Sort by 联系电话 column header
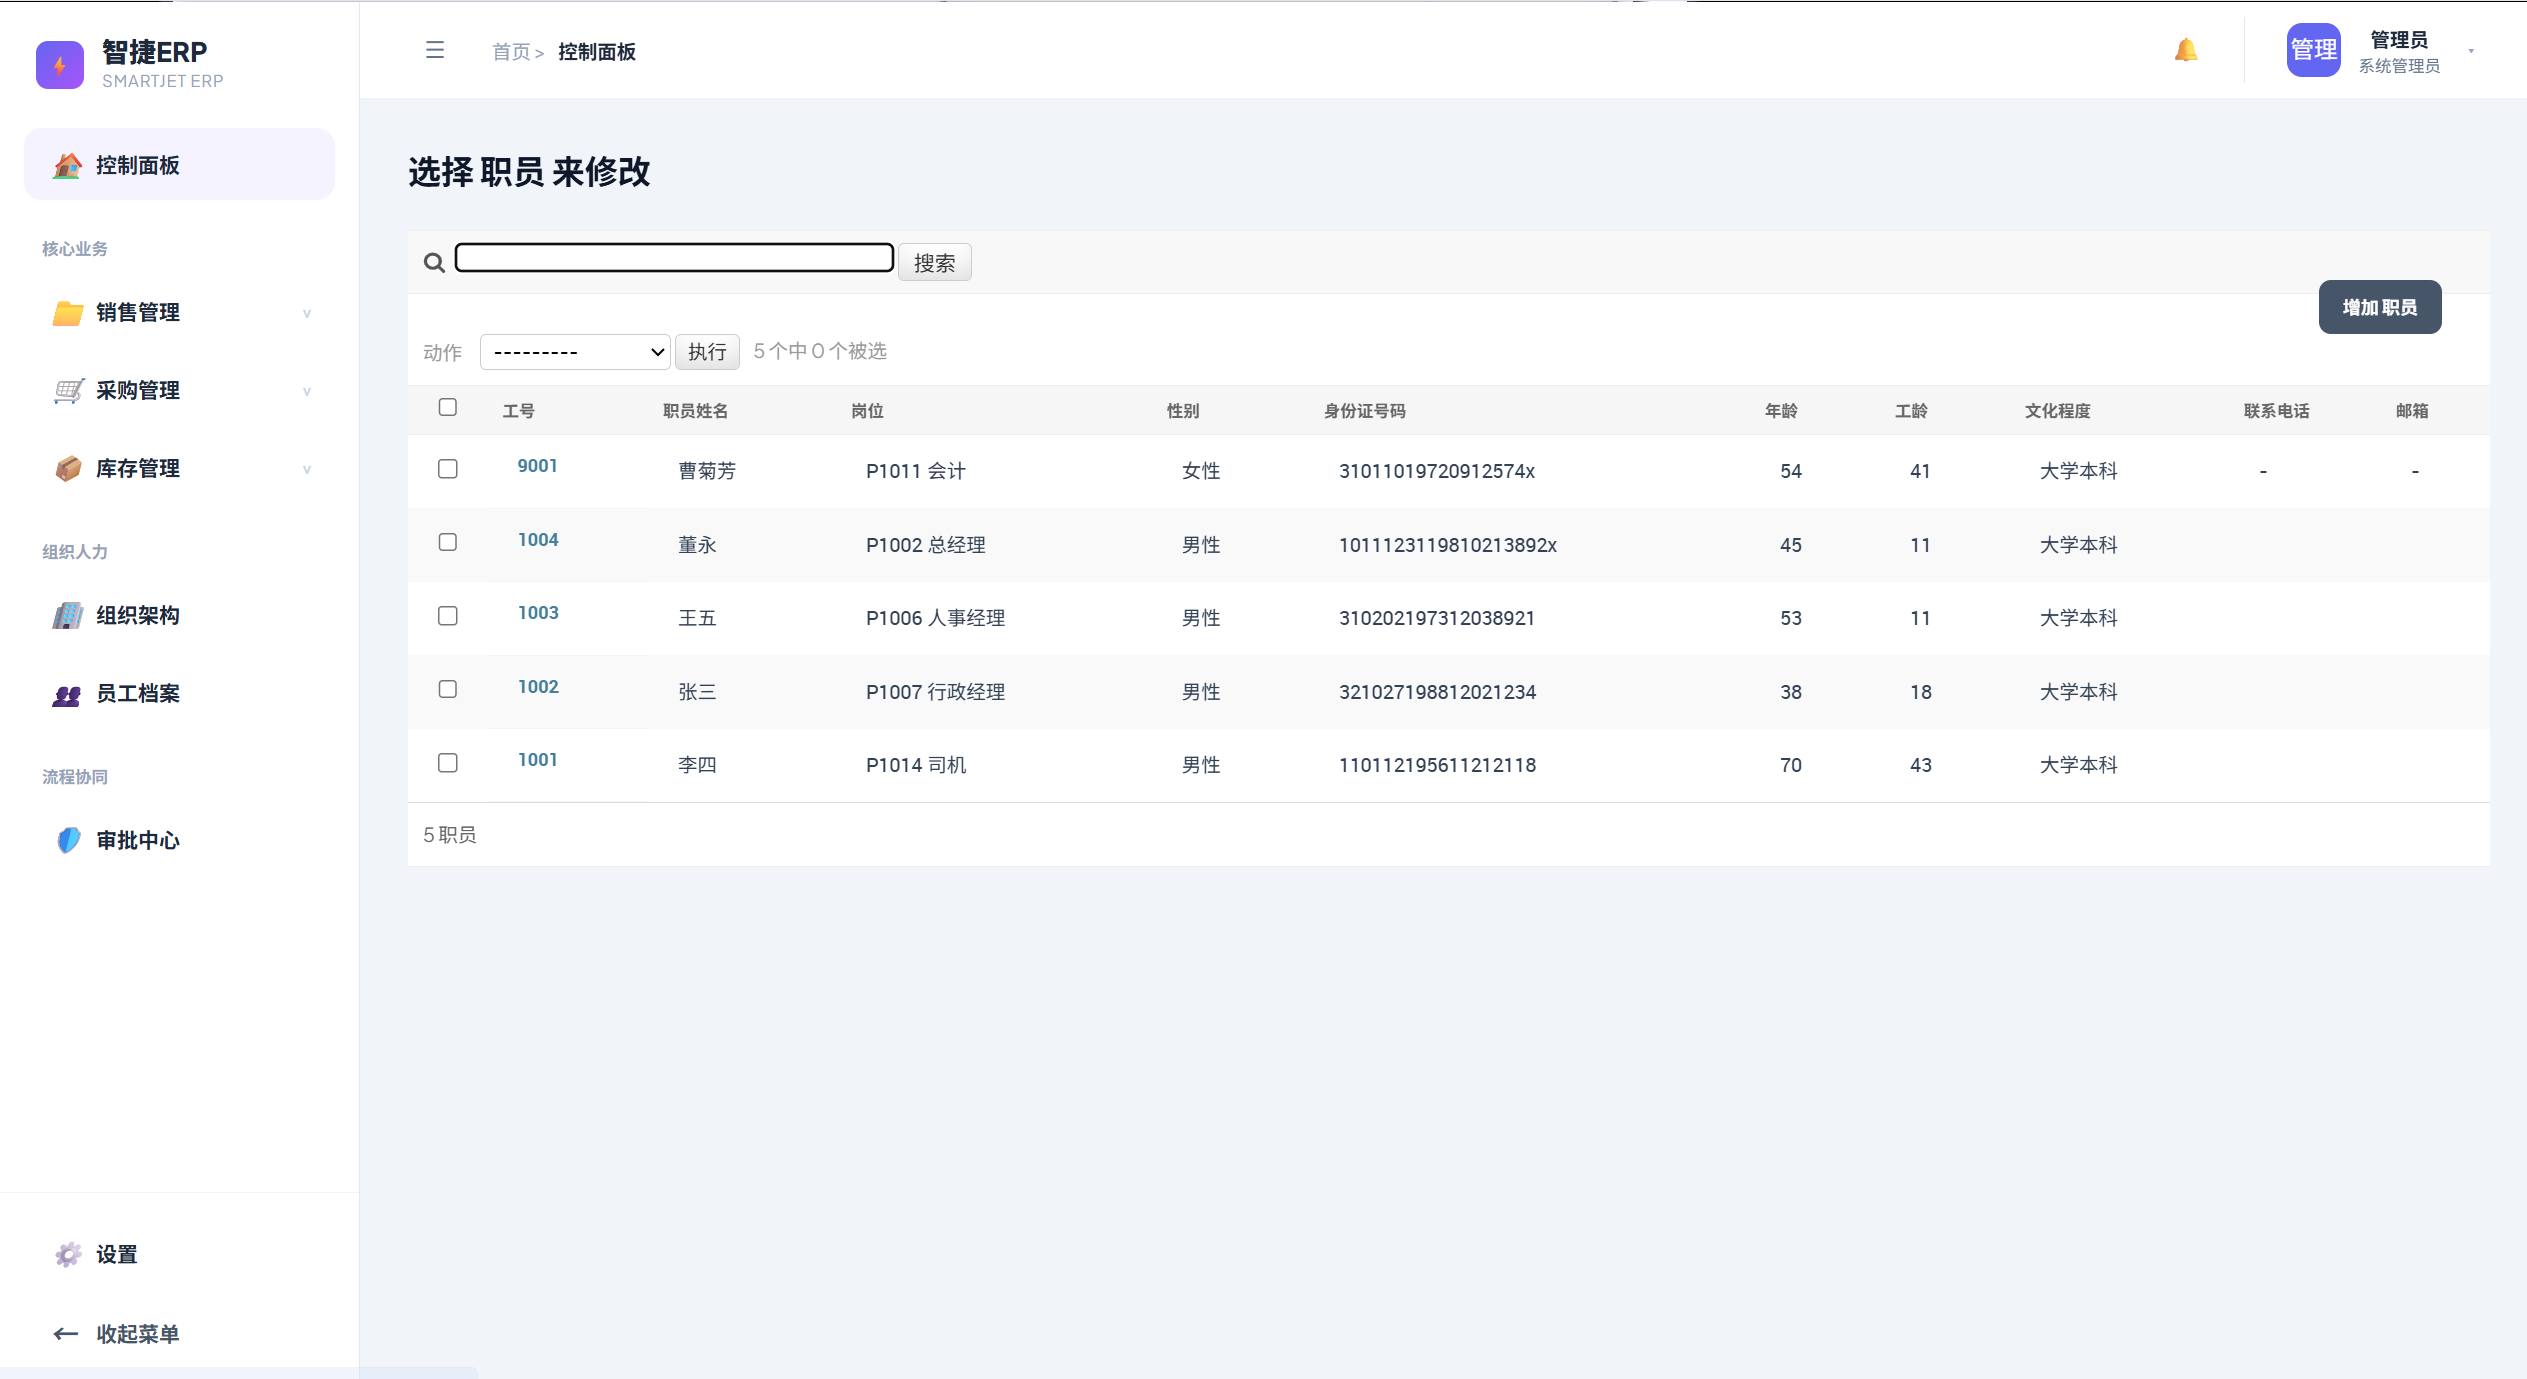Screen dimensions: 2527x1379 (2277, 411)
